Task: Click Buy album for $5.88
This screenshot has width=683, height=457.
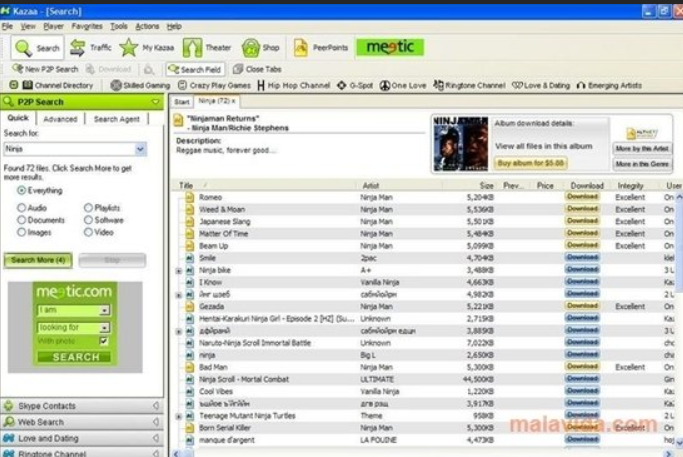Action: 530,163
